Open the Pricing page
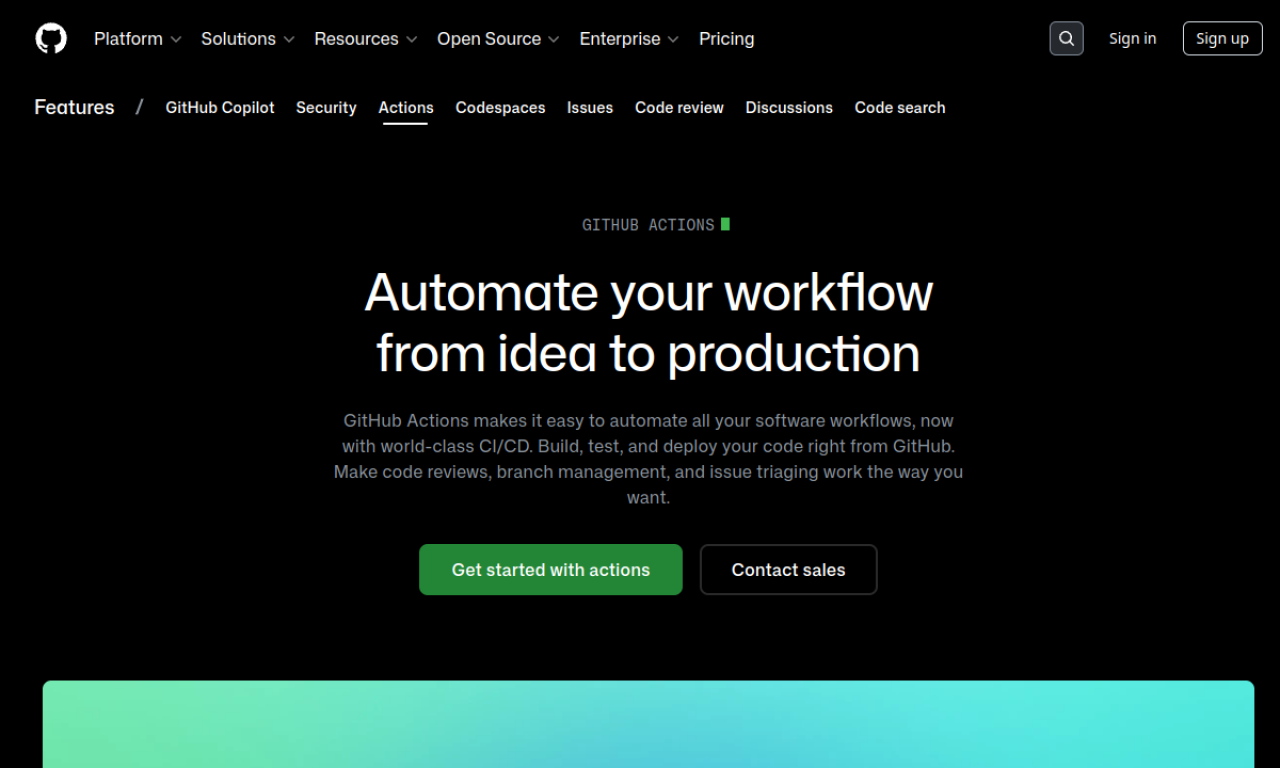The image size is (1280, 768). tap(726, 38)
